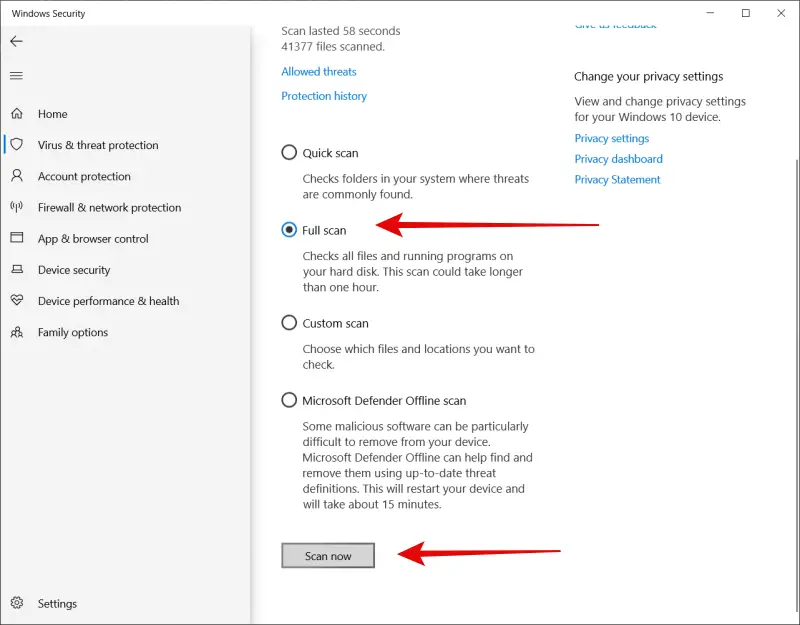Open the Allowed threats link
The image size is (800, 625).
319,71
